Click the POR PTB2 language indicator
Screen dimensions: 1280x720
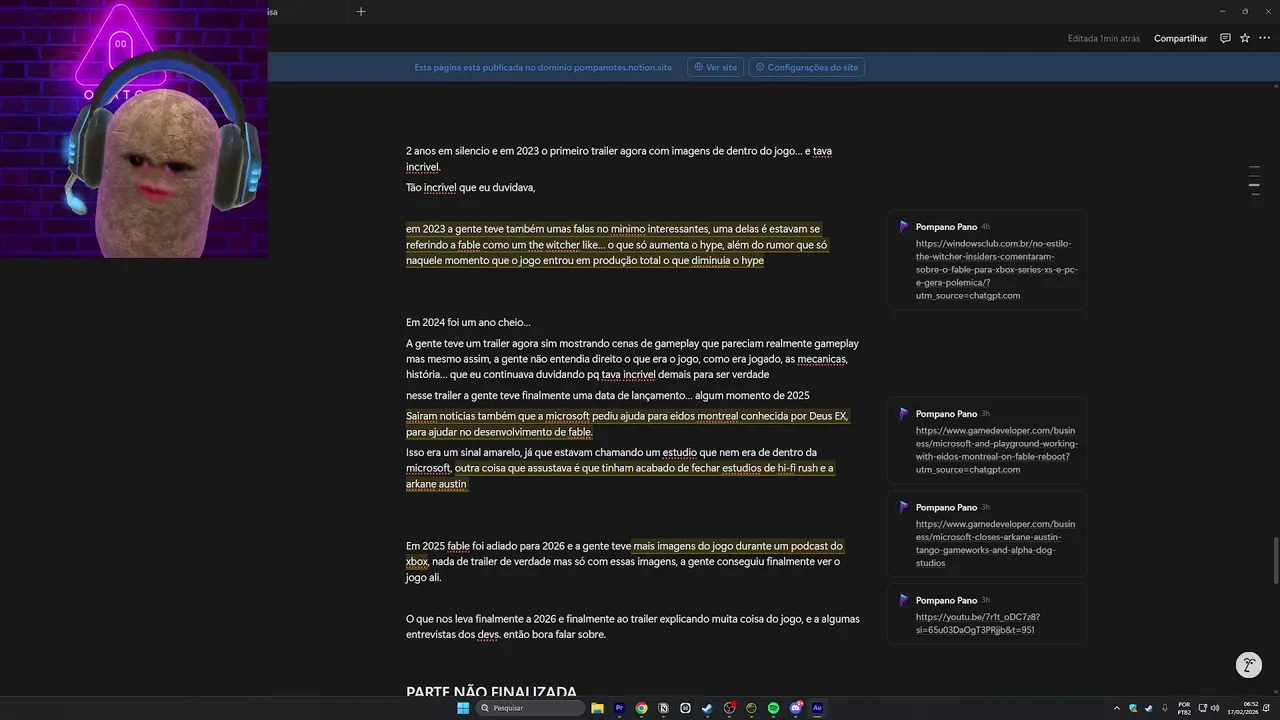pos(1184,708)
